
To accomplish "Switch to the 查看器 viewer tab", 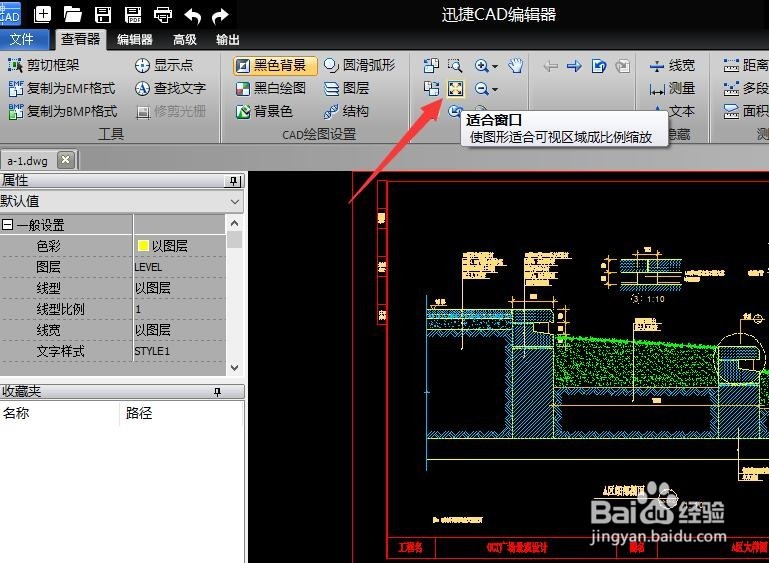I will 80,39.
